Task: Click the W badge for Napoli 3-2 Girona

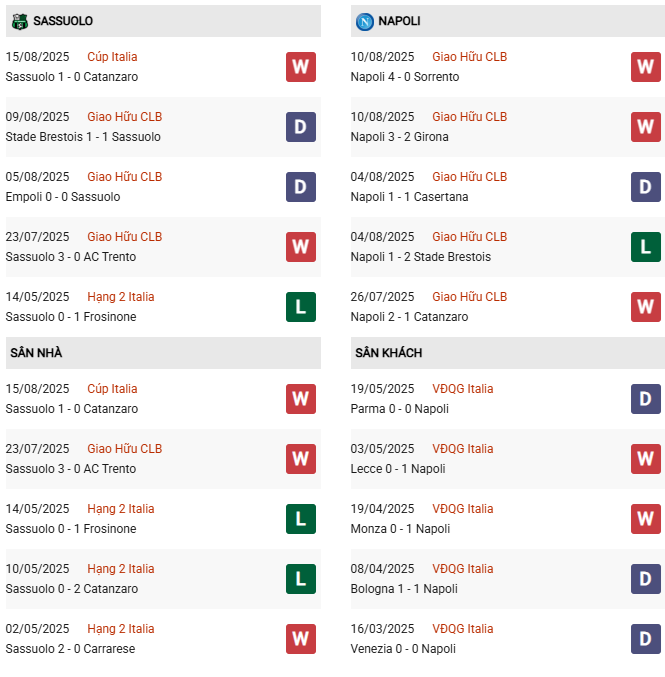Action: (645, 127)
